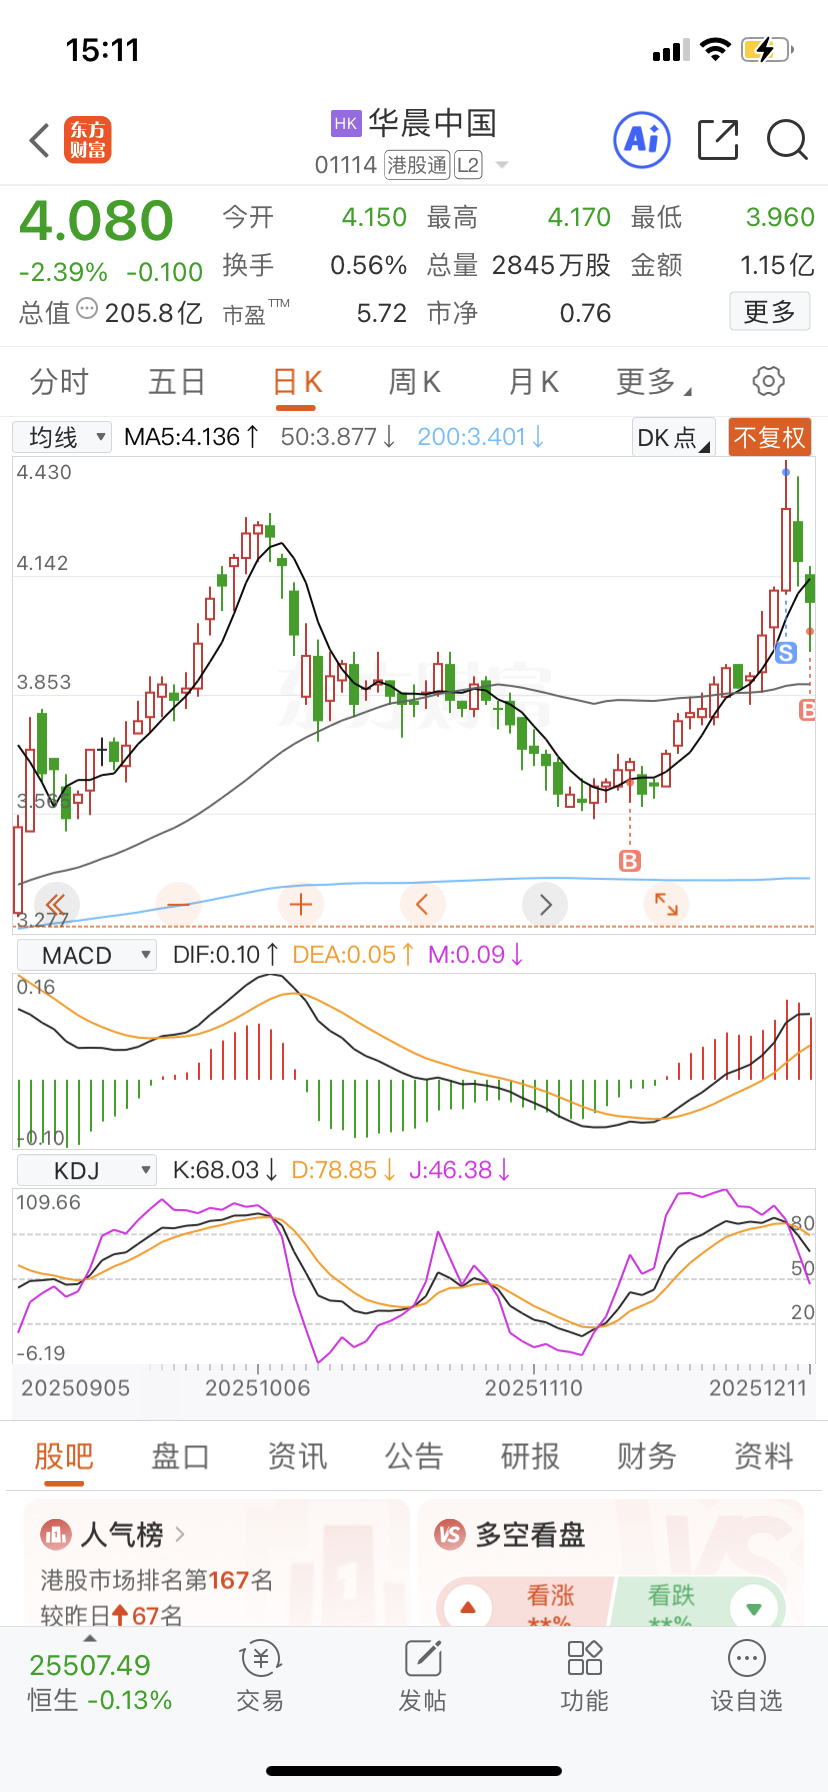Tap the 更多 quote details button
Viewport: 828px width, 1792px height.
pyautogui.click(x=770, y=312)
